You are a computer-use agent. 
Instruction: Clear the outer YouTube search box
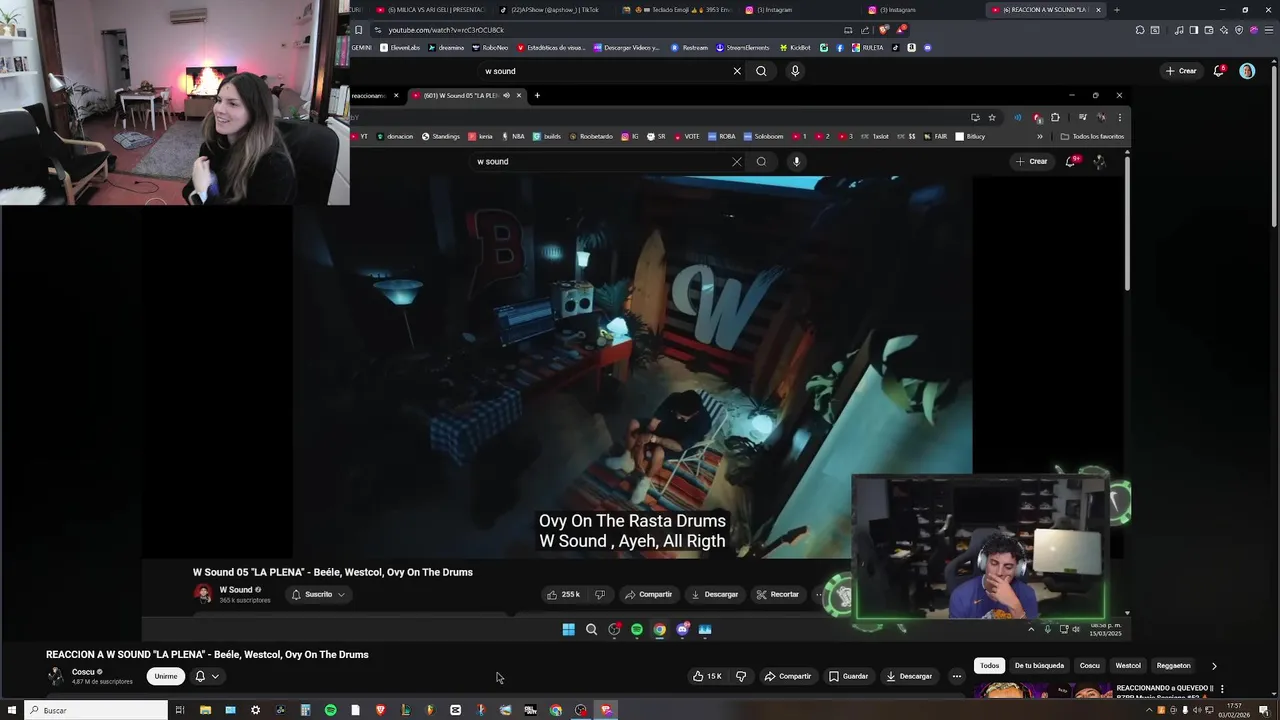point(737,71)
